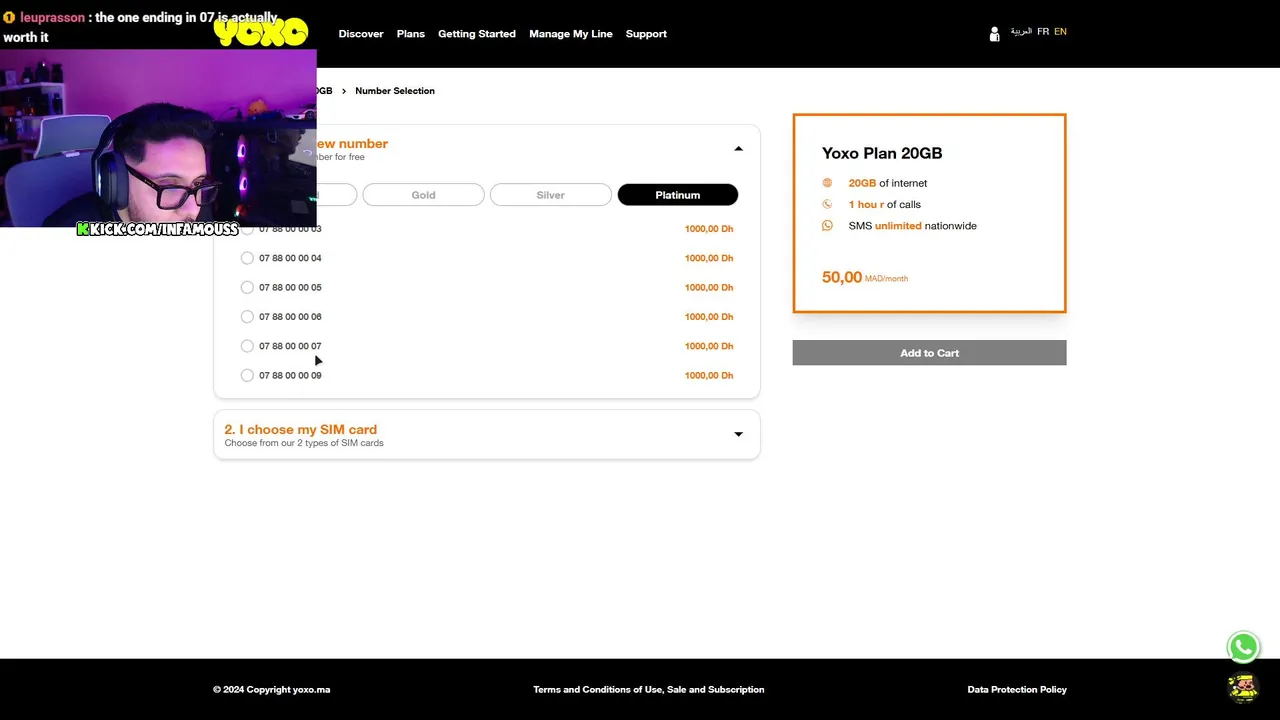
Task: Select number 07 88 00 00 04
Action: point(247,258)
